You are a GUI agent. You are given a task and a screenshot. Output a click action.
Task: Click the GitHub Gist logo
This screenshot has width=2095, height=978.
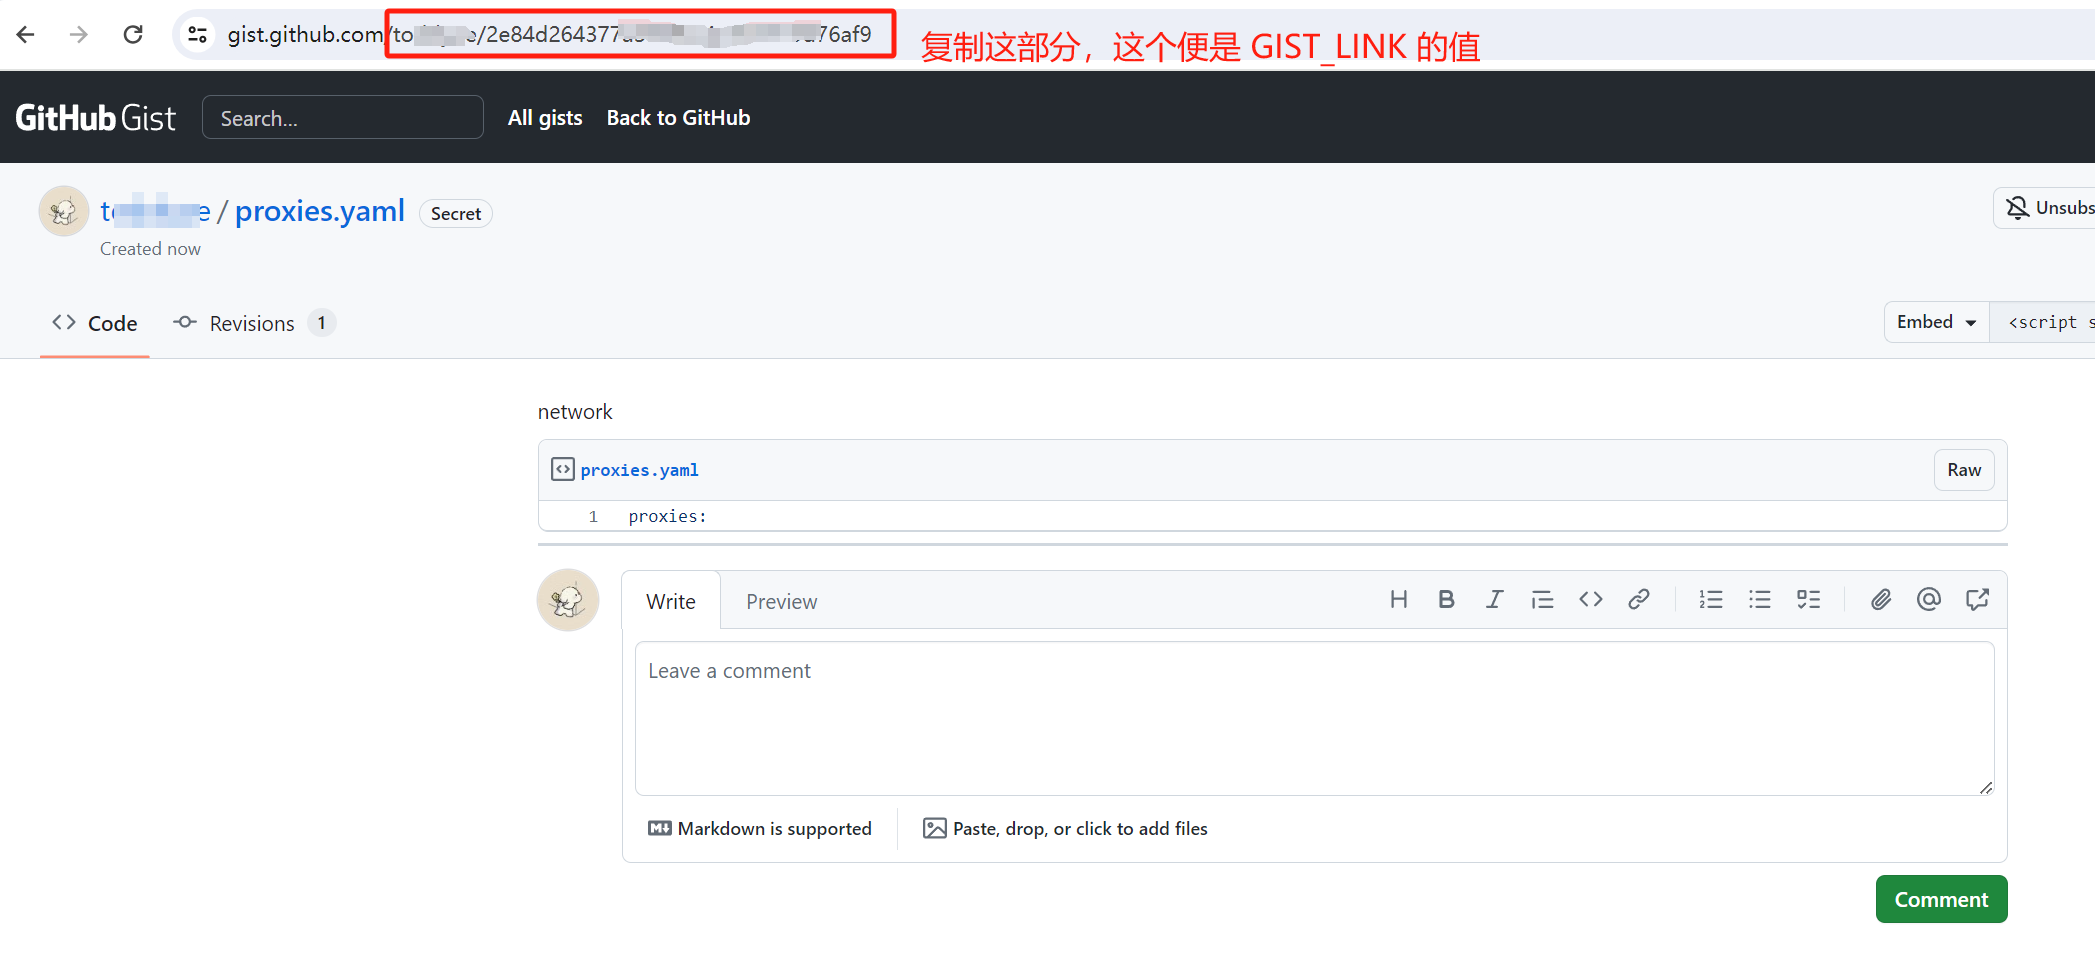[x=95, y=118]
